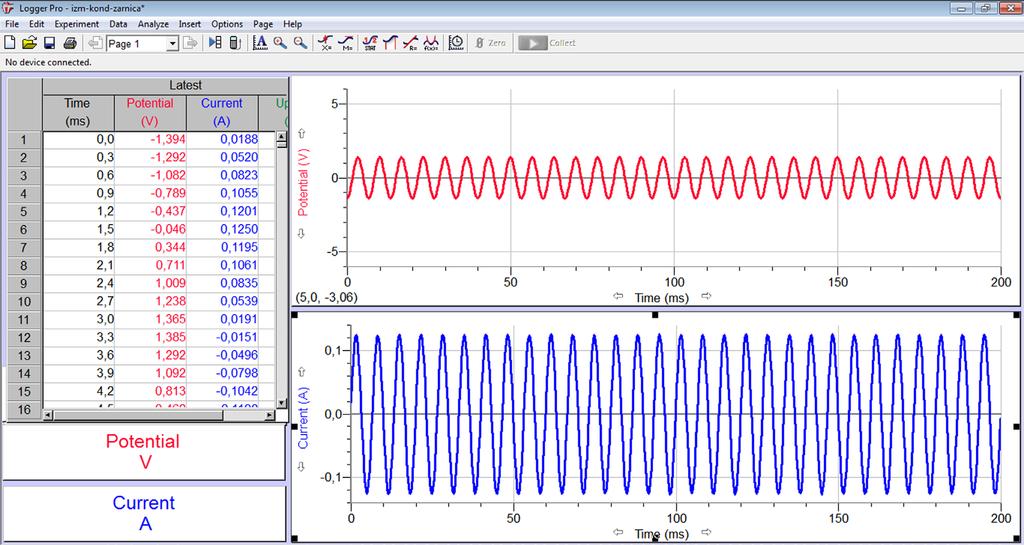This screenshot has width=1024, height=545.
Task: Open the Edit menu
Action: pyautogui.click(x=37, y=24)
